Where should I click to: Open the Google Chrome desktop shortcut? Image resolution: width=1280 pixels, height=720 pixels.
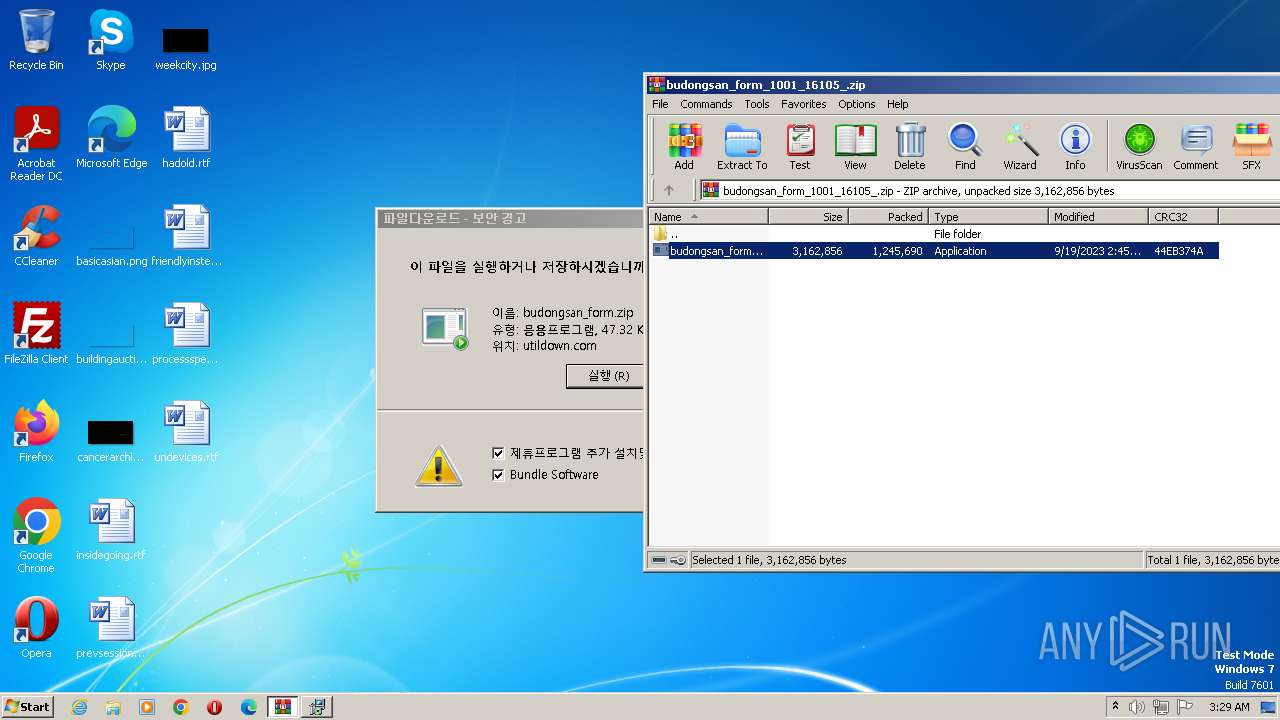click(36, 535)
